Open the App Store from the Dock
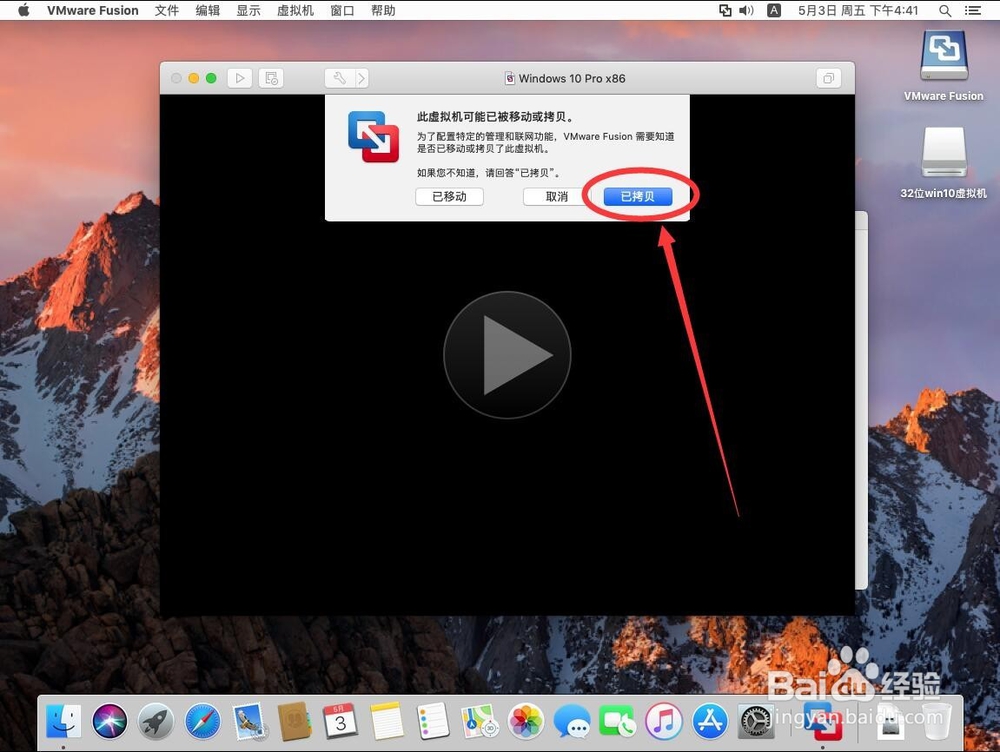This screenshot has width=1000, height=752. click(710, 720)
